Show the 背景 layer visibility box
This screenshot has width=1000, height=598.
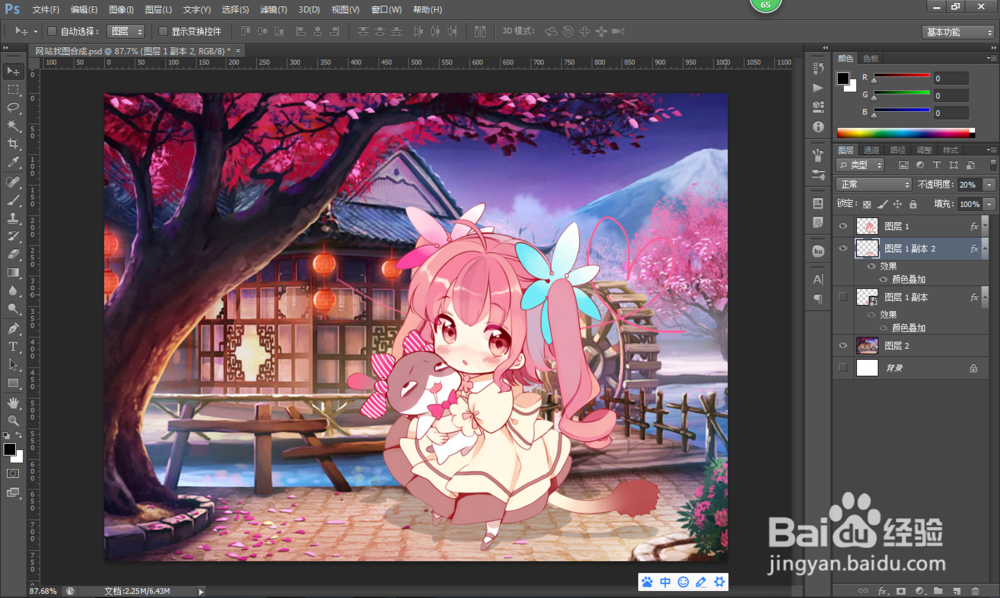(x=843, y=368)
